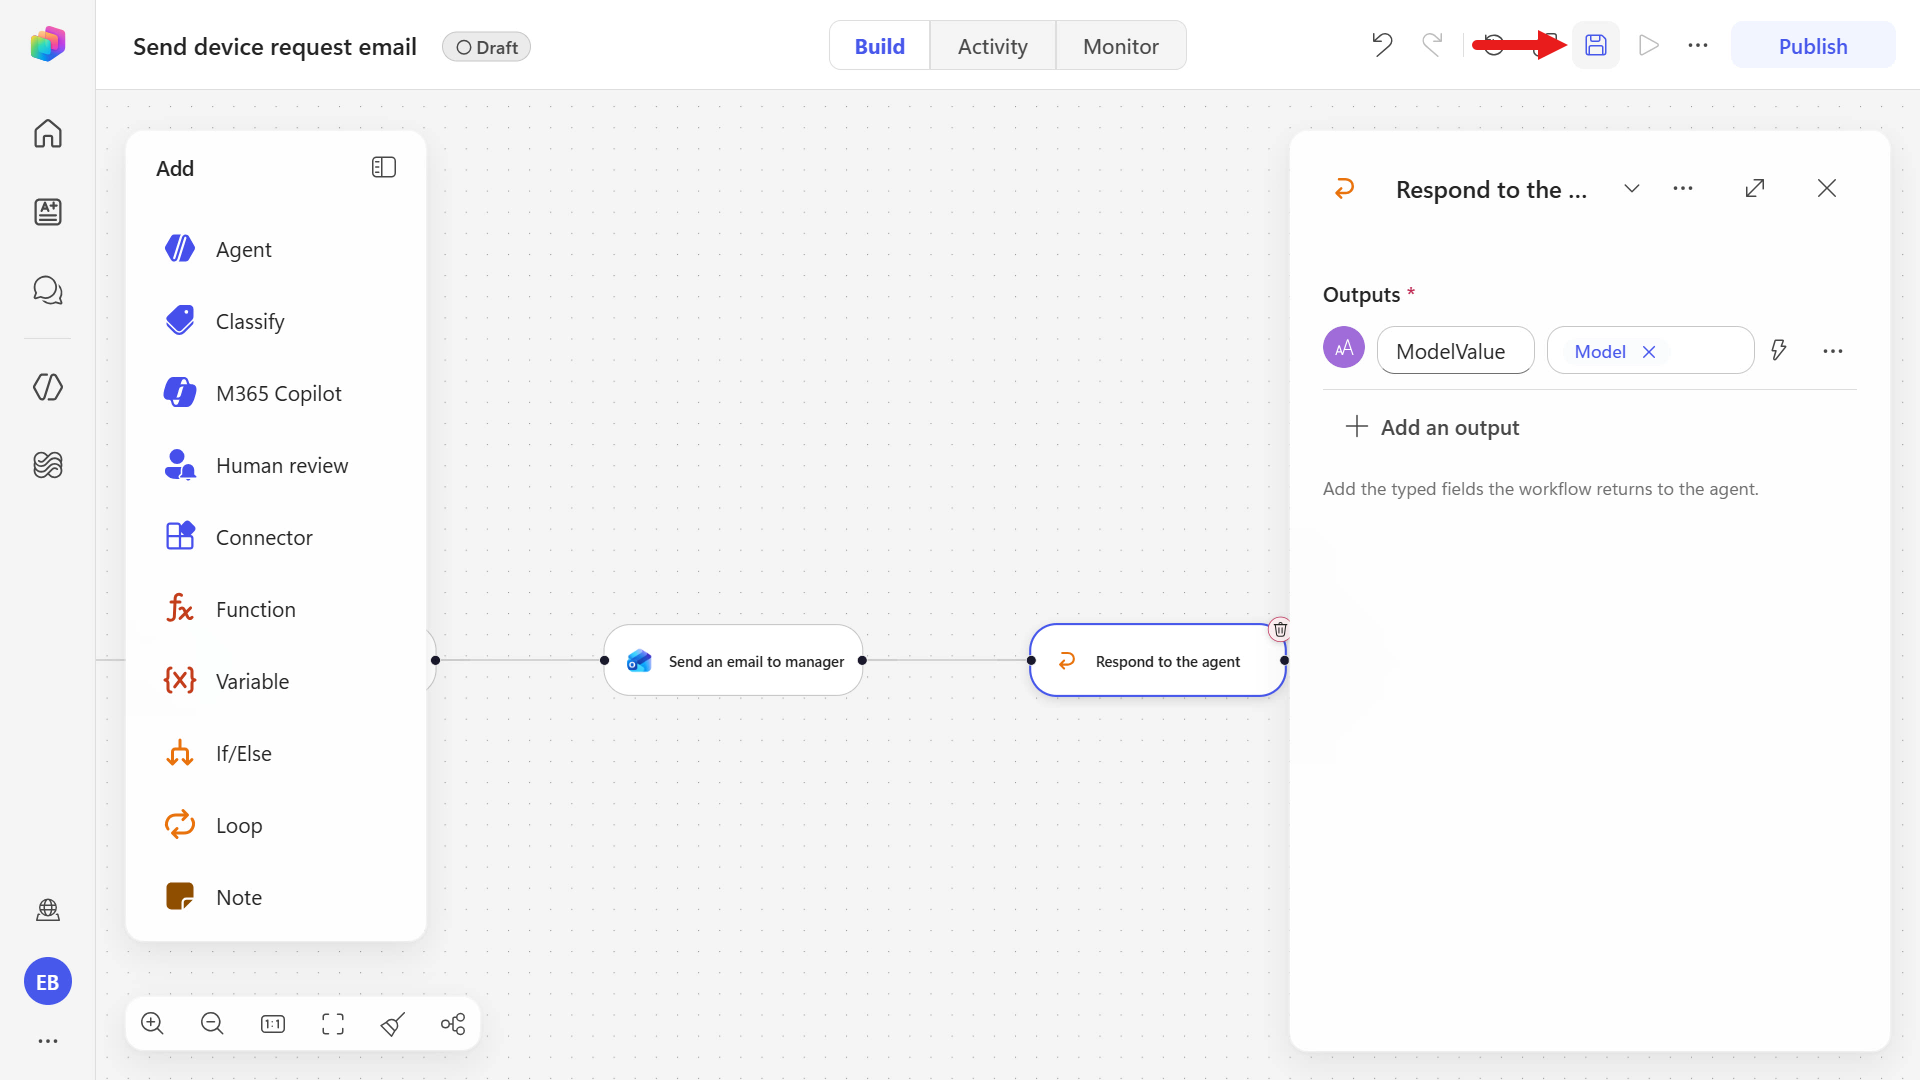Select the Respond to the agent node

coord(1157,661)
